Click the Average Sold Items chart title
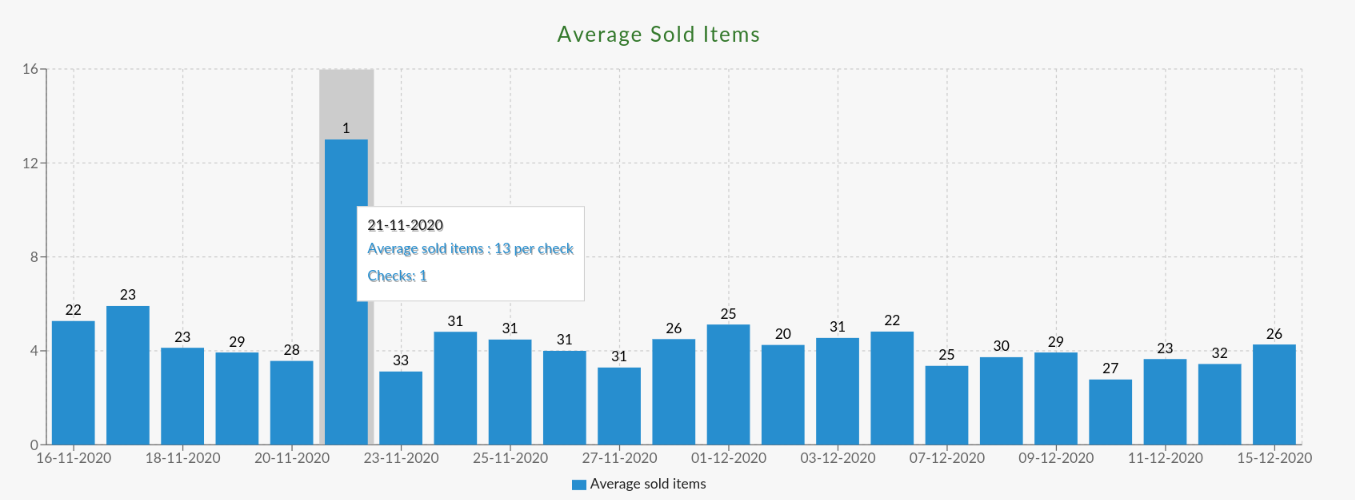The width and height of the screenshot is (1355, 500). tap(658, 35)
